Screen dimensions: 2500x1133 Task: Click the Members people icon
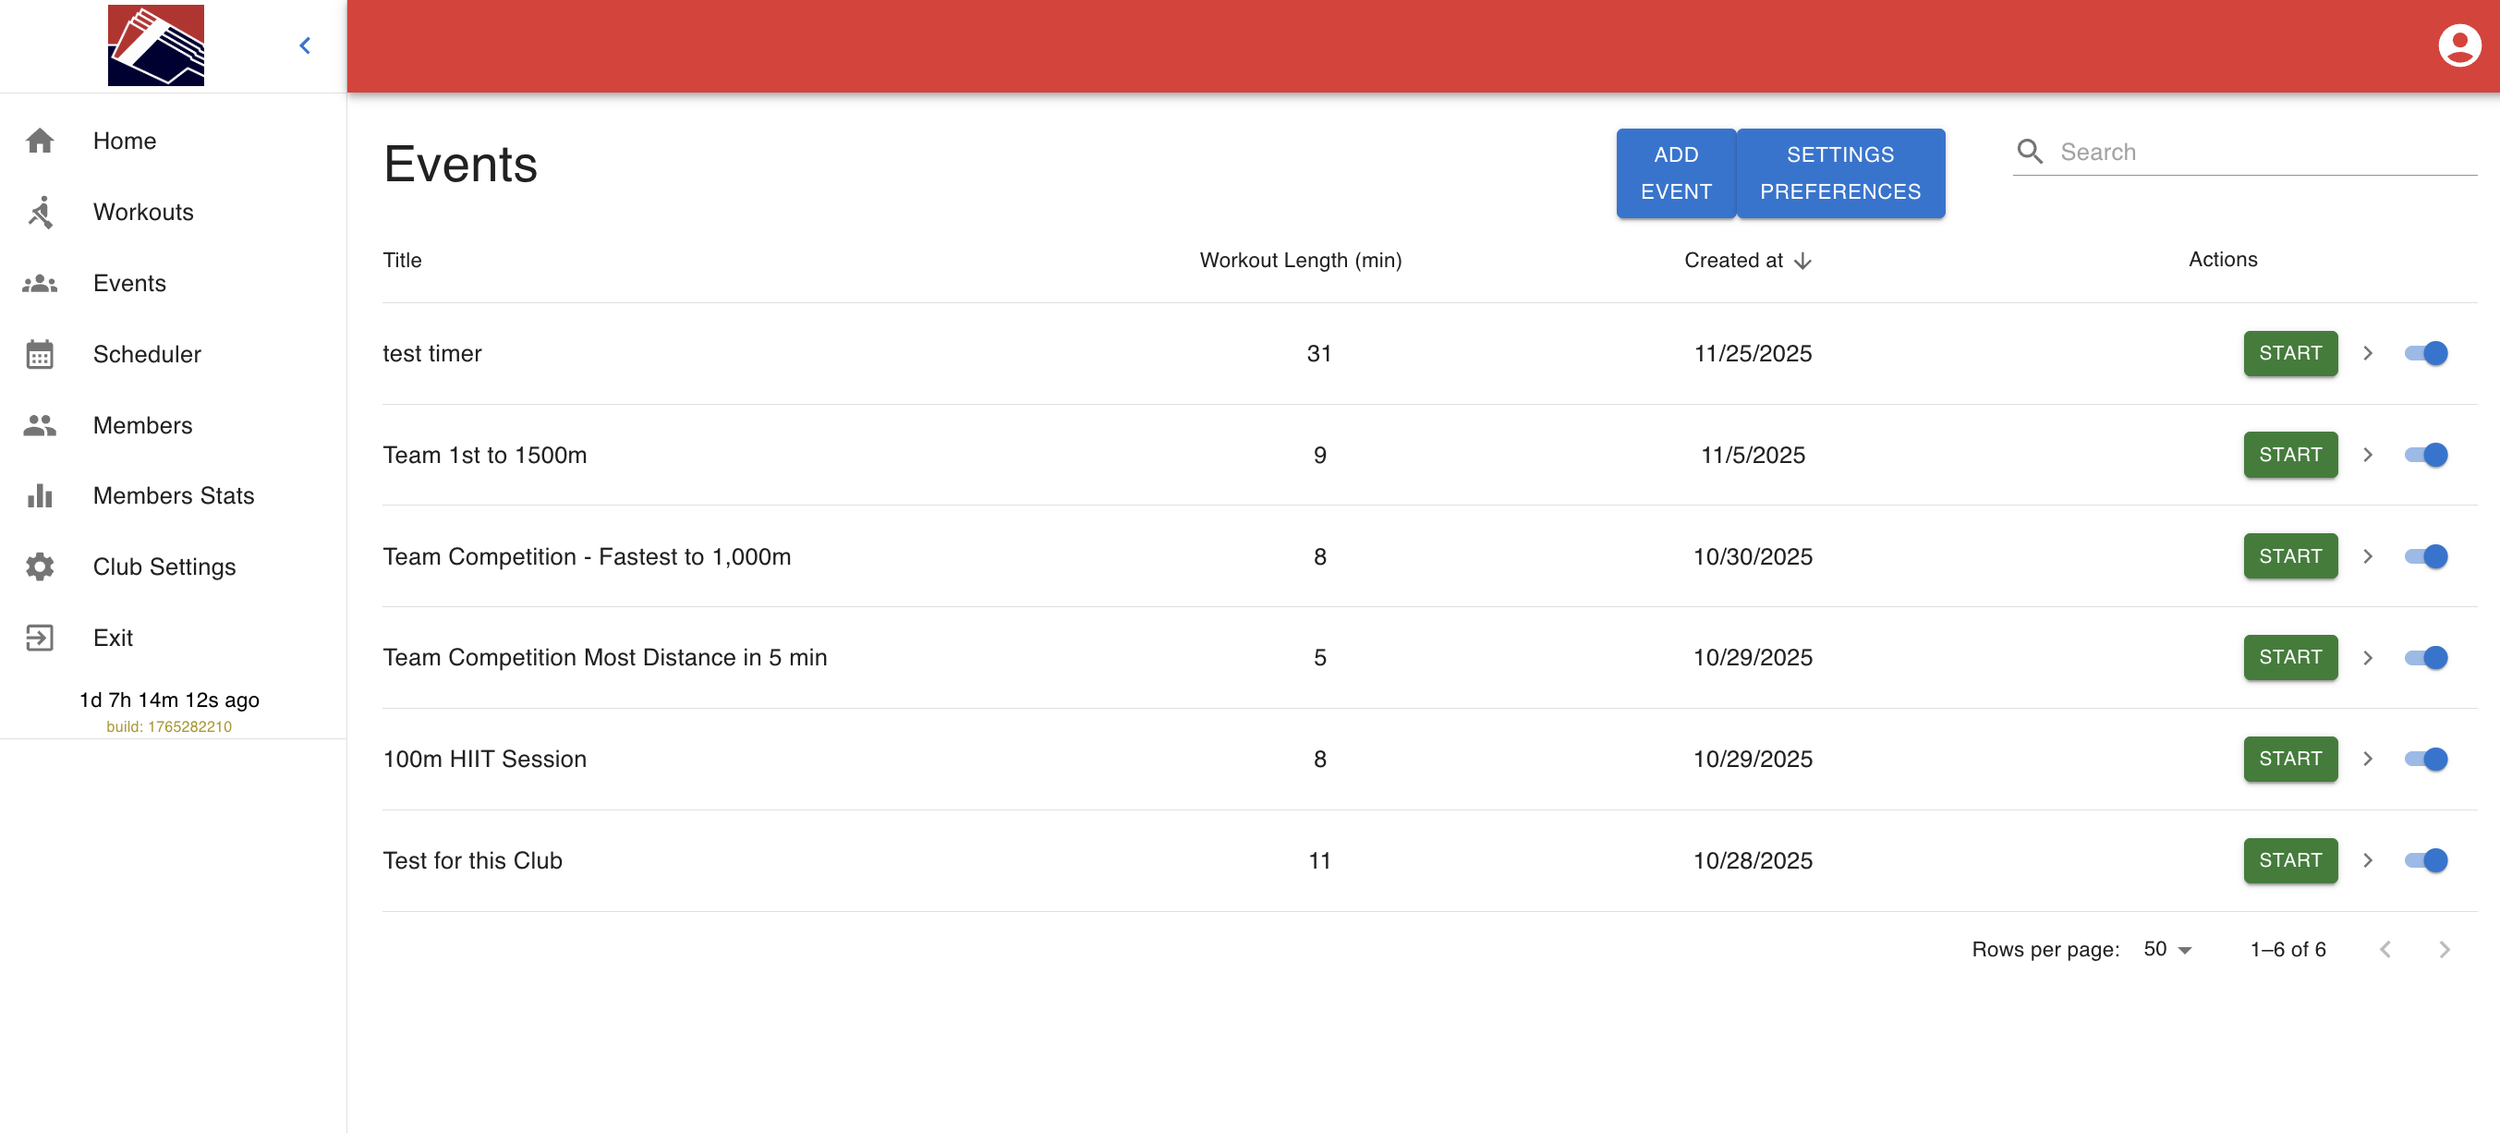[40, 426]
